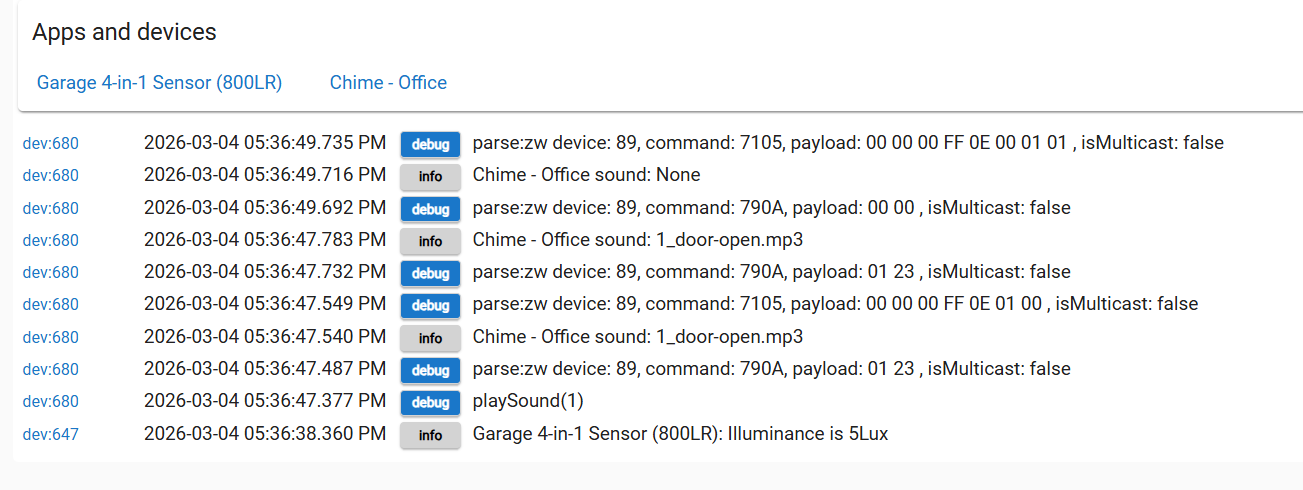
Task: Filter logs by Chime - Office
Action: pyautogui.click(x=388, y=83)
